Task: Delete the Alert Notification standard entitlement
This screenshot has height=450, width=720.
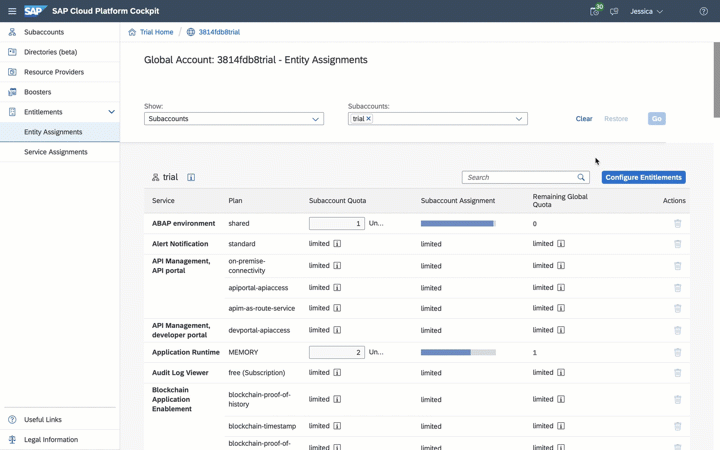Action: coord(677,244)
